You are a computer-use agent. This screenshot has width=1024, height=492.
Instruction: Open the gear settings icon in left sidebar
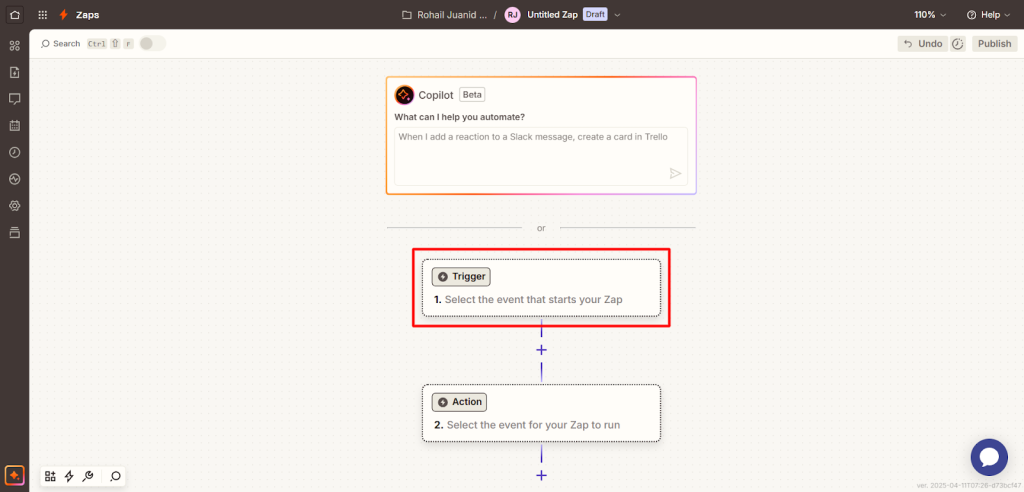(x=14, y=206)
